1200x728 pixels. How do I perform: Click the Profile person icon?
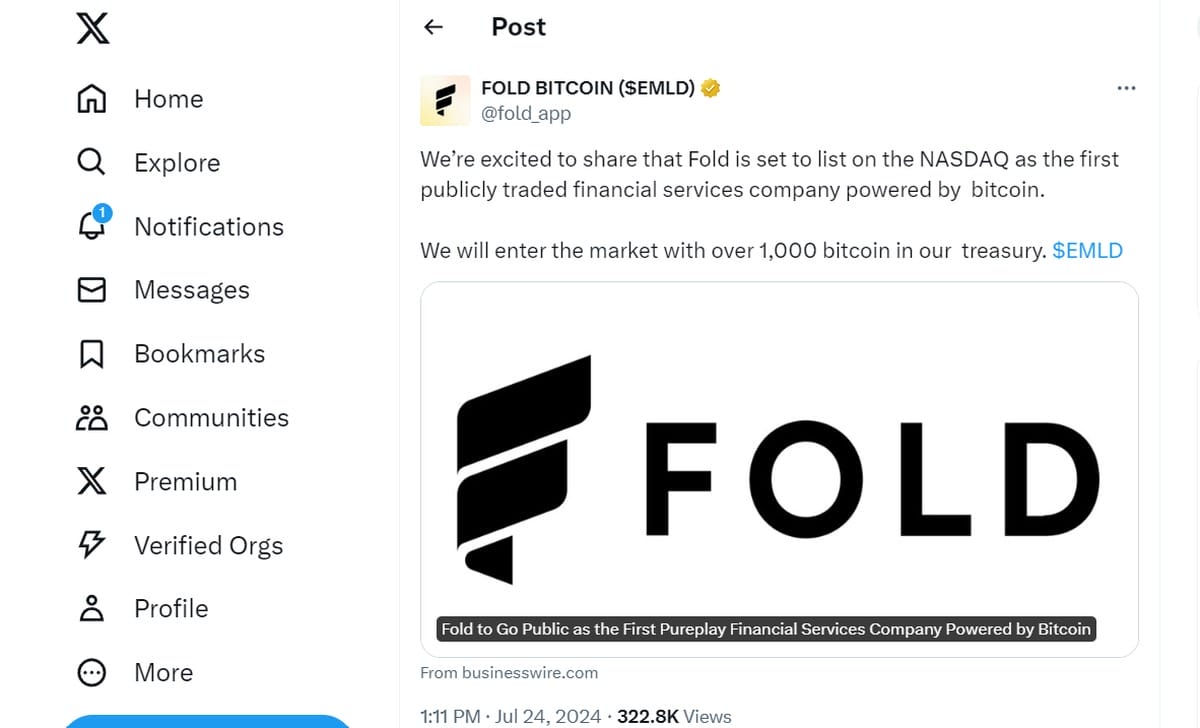tap(91, 608)
